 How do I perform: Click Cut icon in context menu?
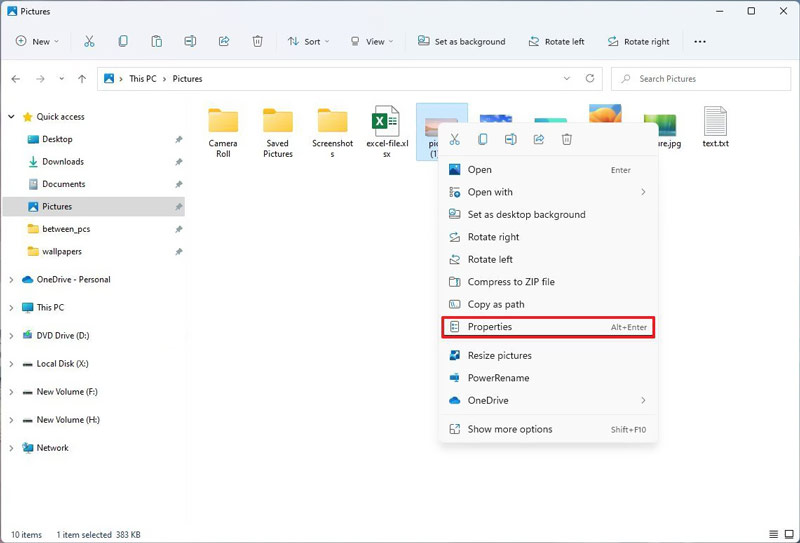(455, 139)
